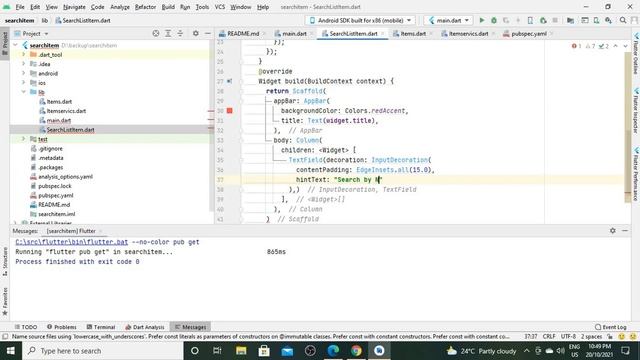
Task: Click the red error indicator count
Action: 576,46
